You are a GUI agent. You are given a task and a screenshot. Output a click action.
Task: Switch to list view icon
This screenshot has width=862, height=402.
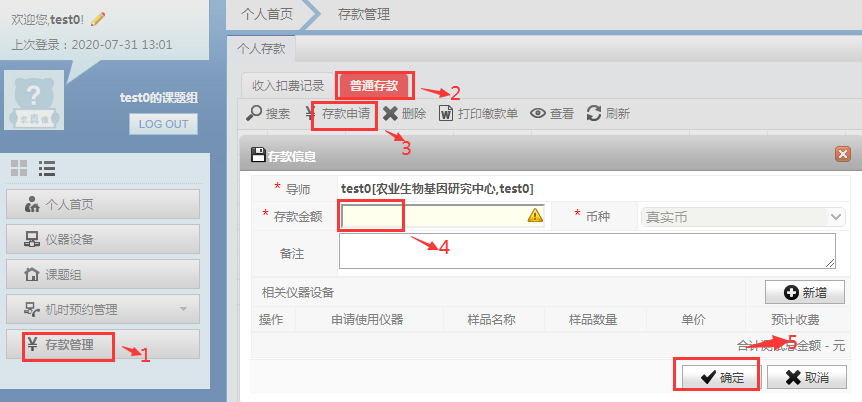(47, 168)
